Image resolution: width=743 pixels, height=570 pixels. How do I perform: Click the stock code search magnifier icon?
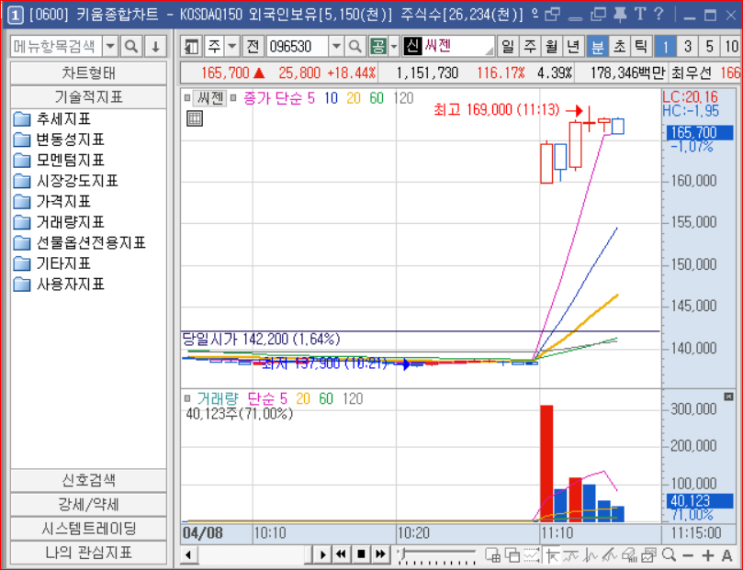click(x=354, y=47)
